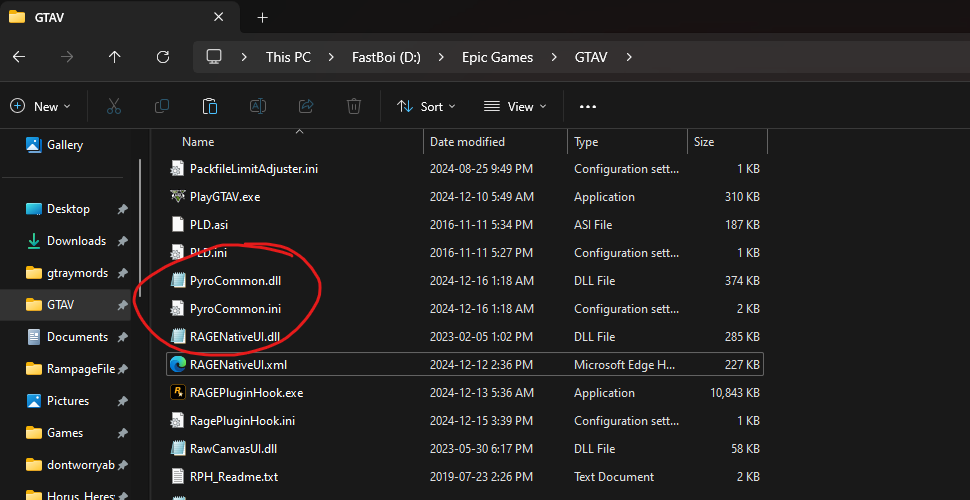The height and width of the screenshot is (500, 970).
Task: Click the PLD.asi blank file icon
Action: pyautogui.click(x=178, y=224)
